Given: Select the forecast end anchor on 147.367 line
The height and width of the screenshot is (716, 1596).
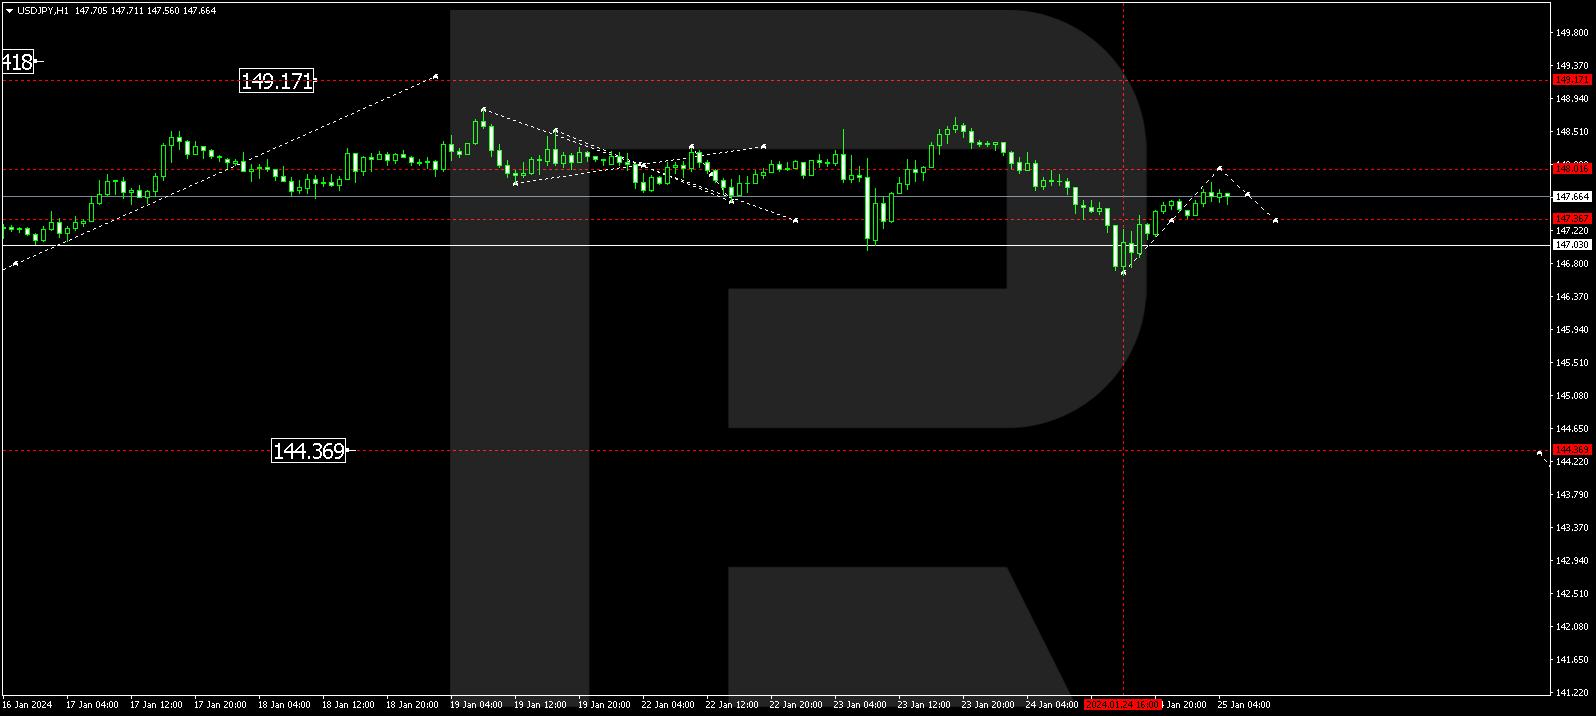Looking at the screenshot, I should (x=1275, y=220).
